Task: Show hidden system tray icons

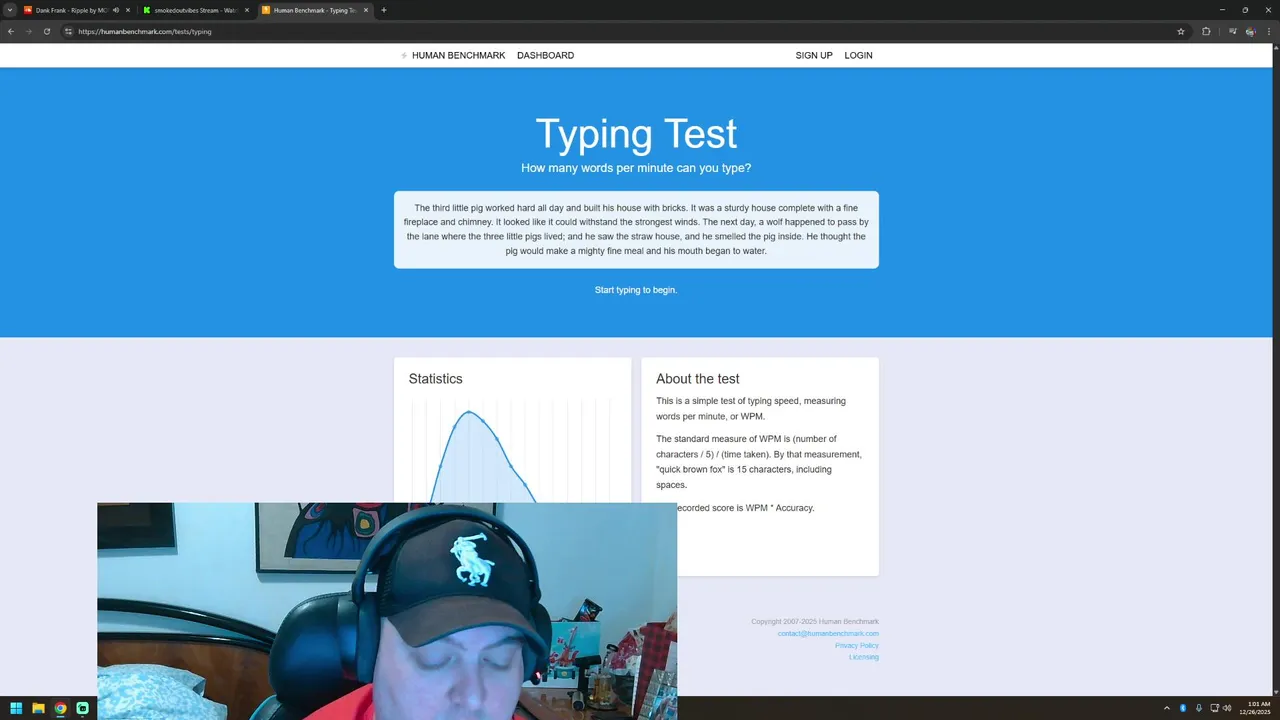Action: point(1166,708)
